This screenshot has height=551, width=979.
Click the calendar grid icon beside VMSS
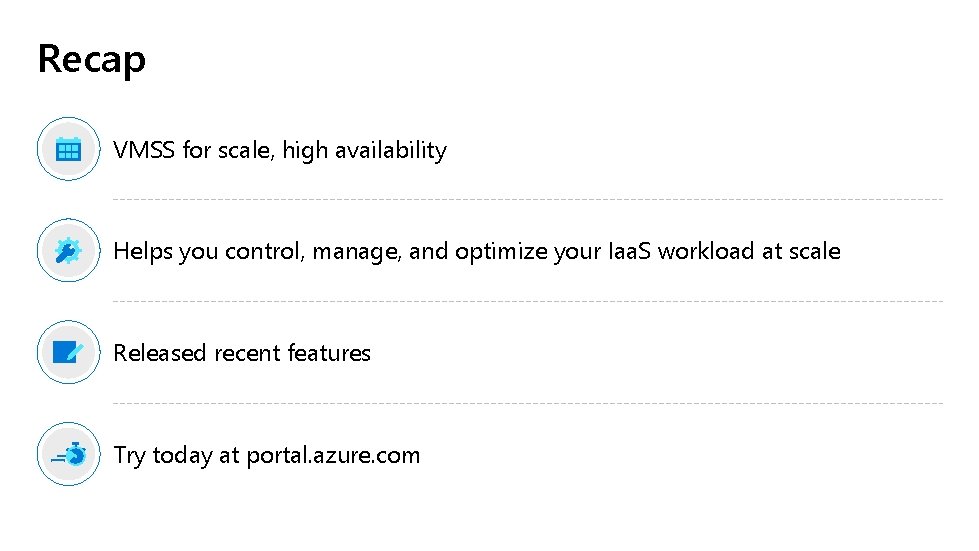(x=68, y=150)
